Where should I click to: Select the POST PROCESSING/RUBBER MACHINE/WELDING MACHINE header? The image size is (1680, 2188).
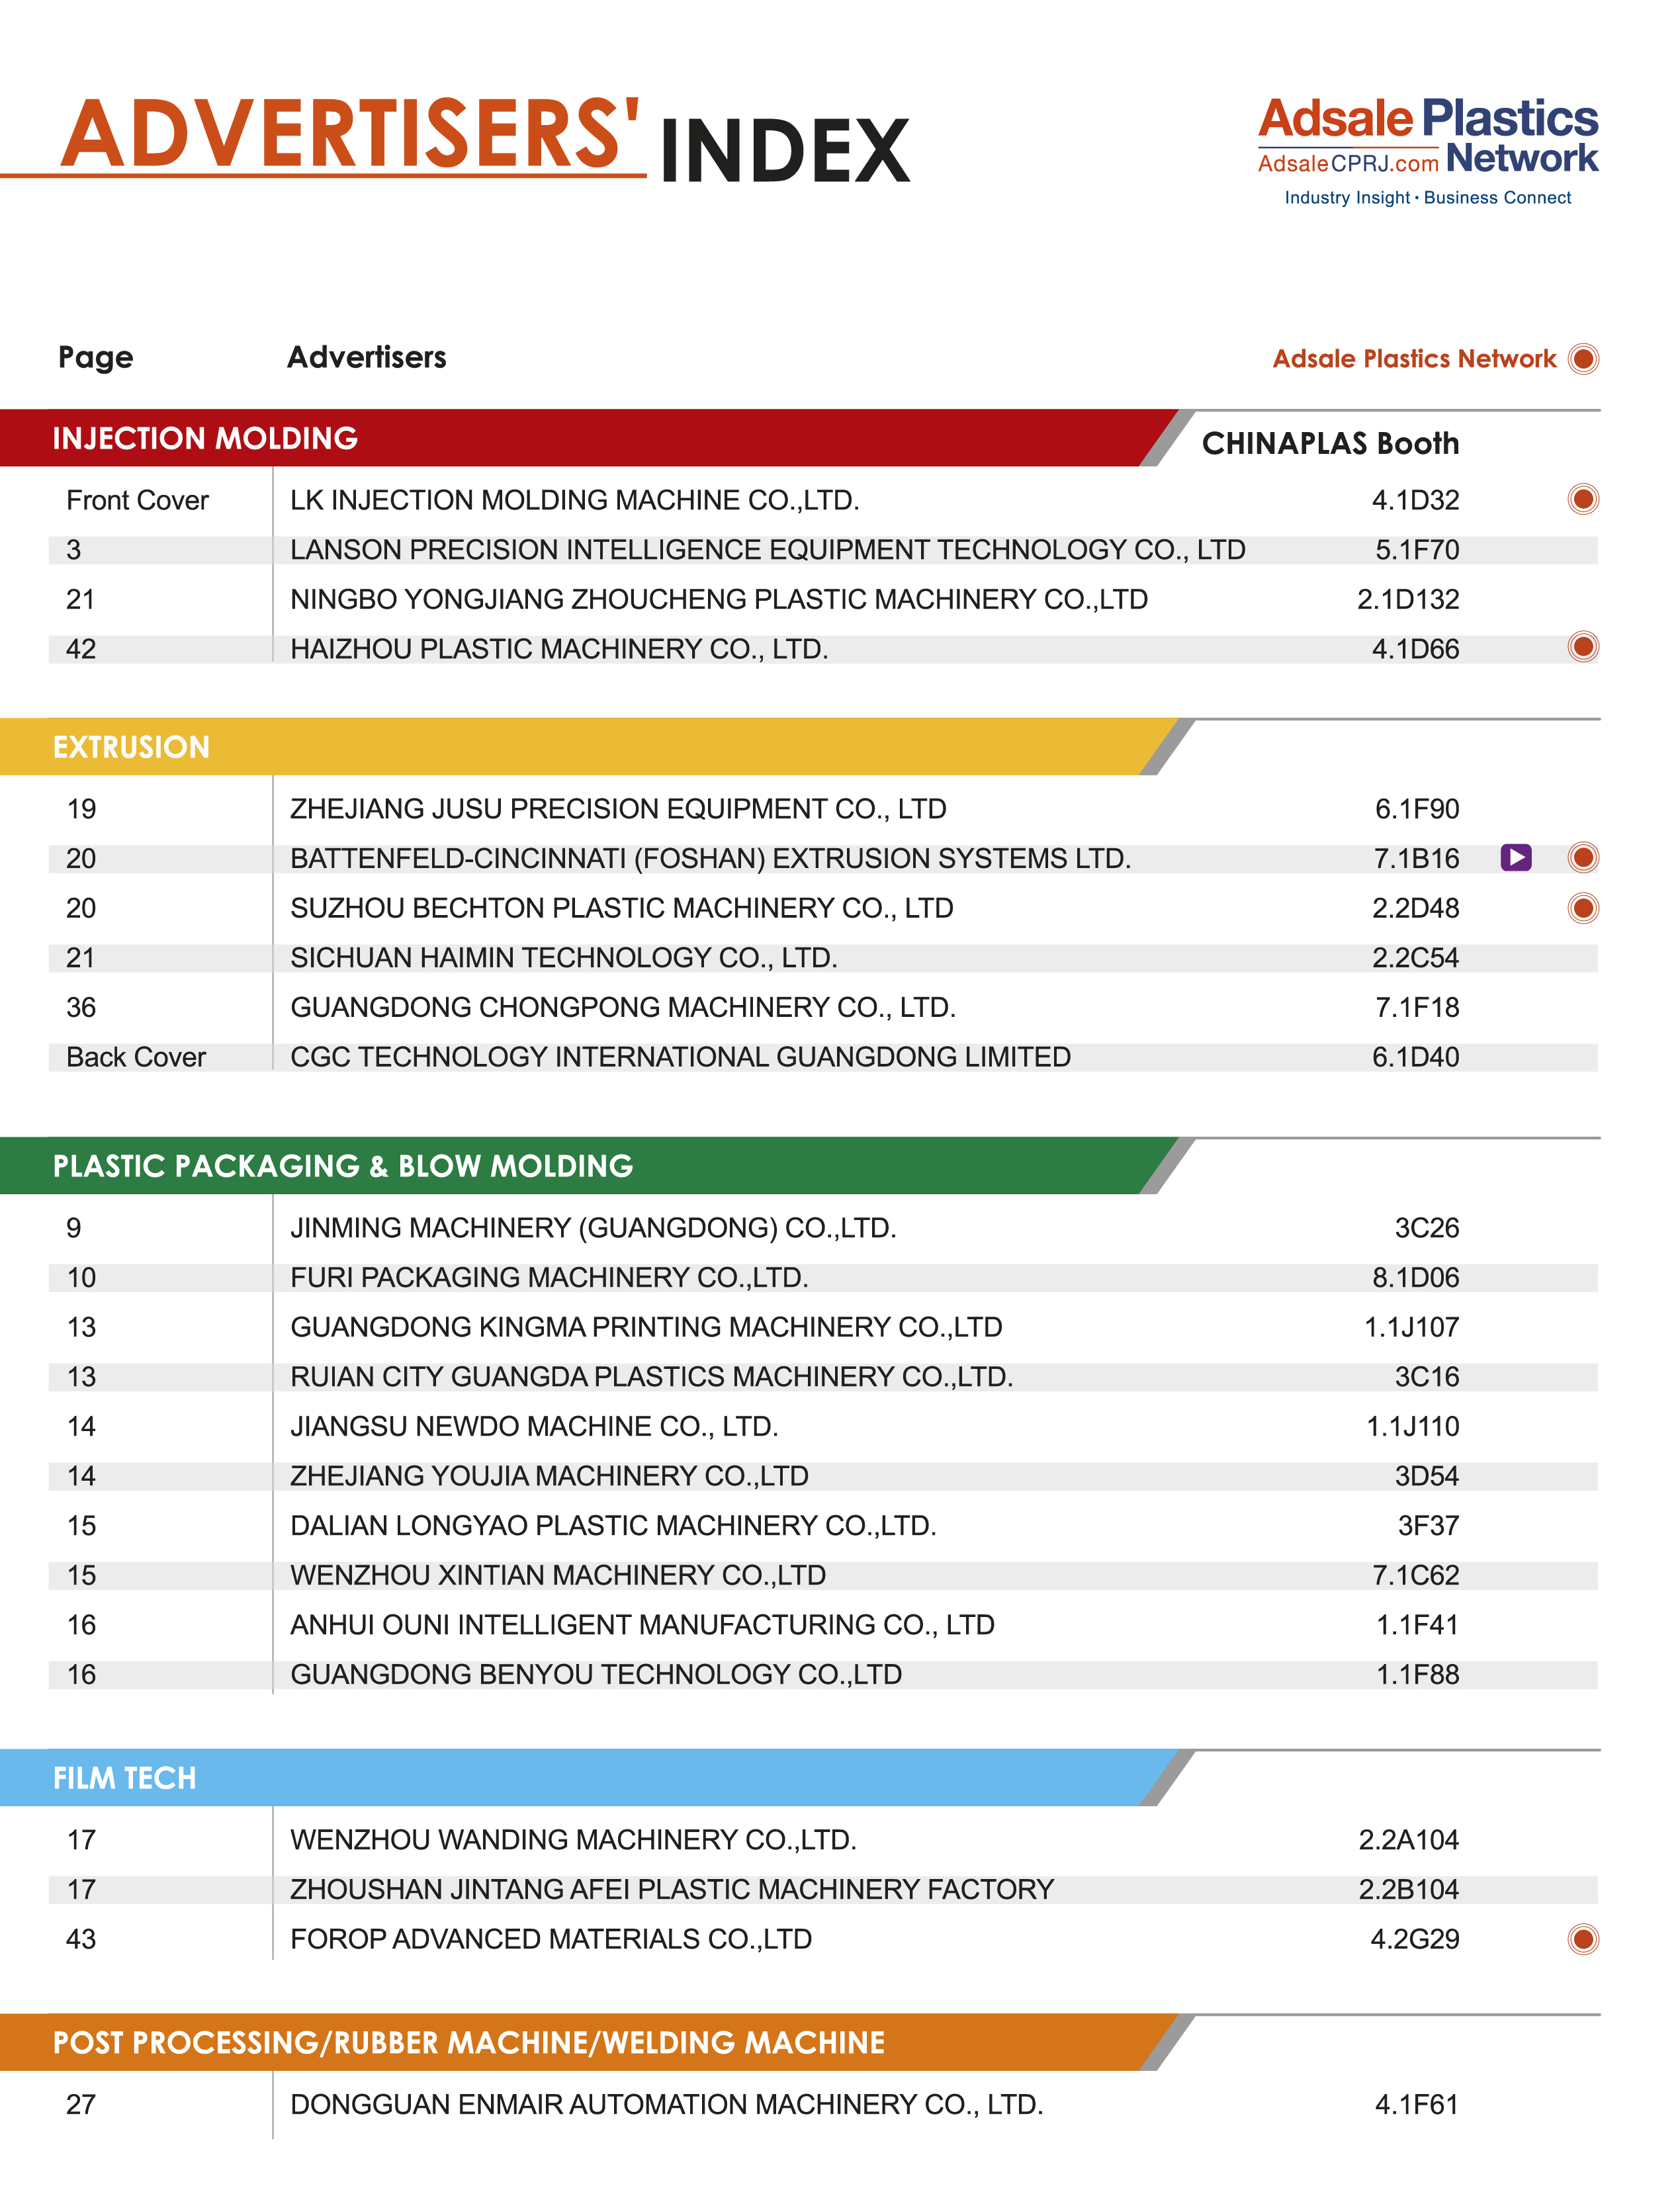(468, 2042)
